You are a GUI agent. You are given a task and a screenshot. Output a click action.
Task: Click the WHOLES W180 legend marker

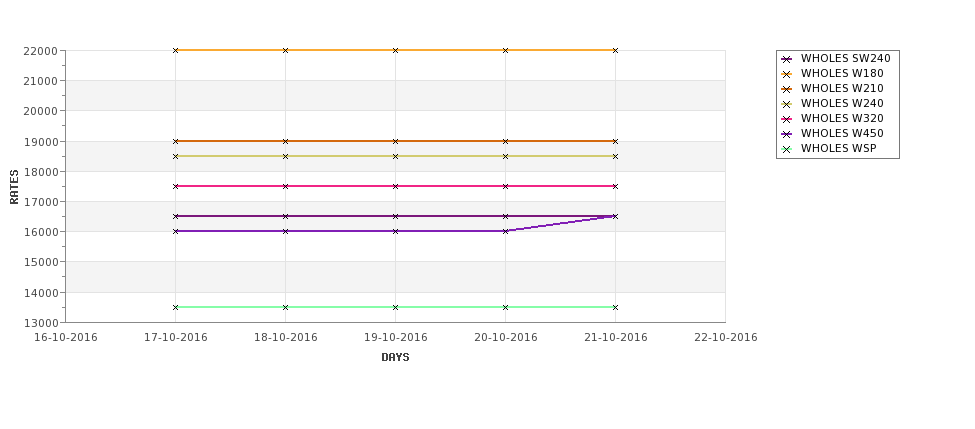[x=787, y=74]
